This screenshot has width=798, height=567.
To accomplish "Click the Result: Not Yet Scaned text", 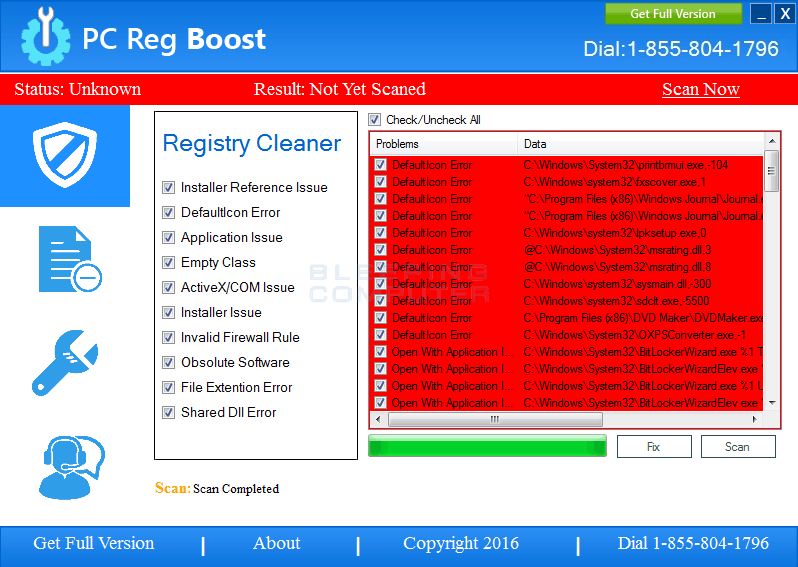I will (339, 89).
